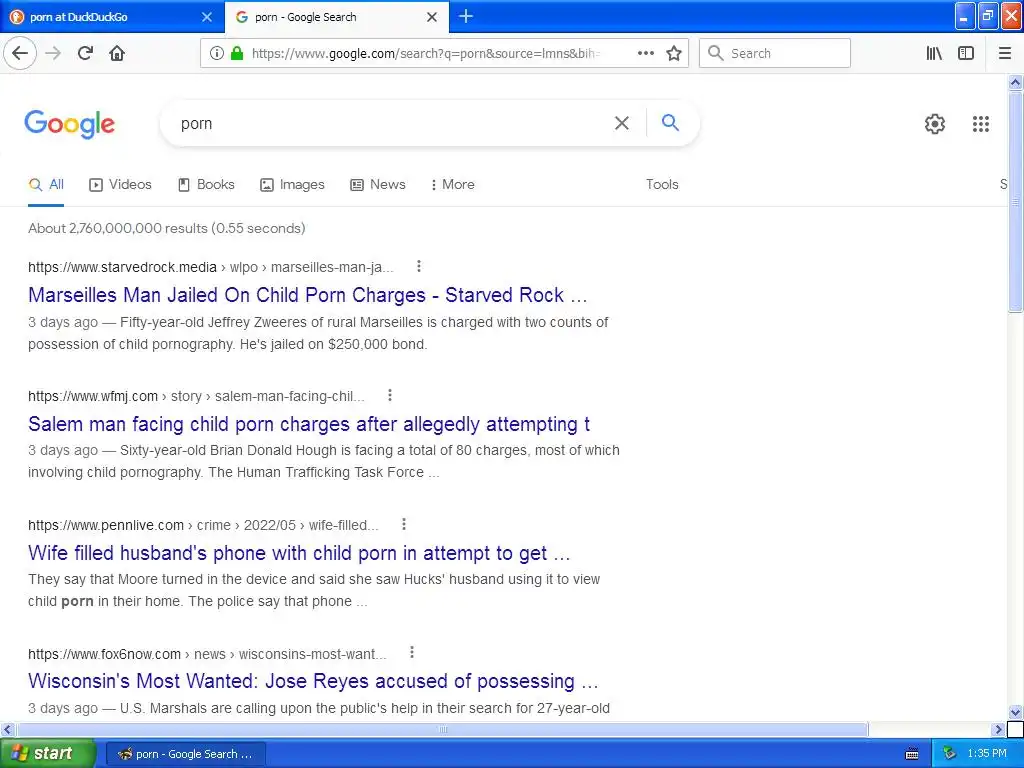Open a new tab with the plus button

[466, 16]
